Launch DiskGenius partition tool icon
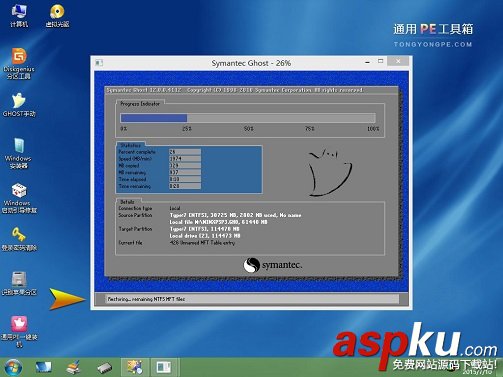This screenshot has width=503, height=377. click(x=19, y=63)
